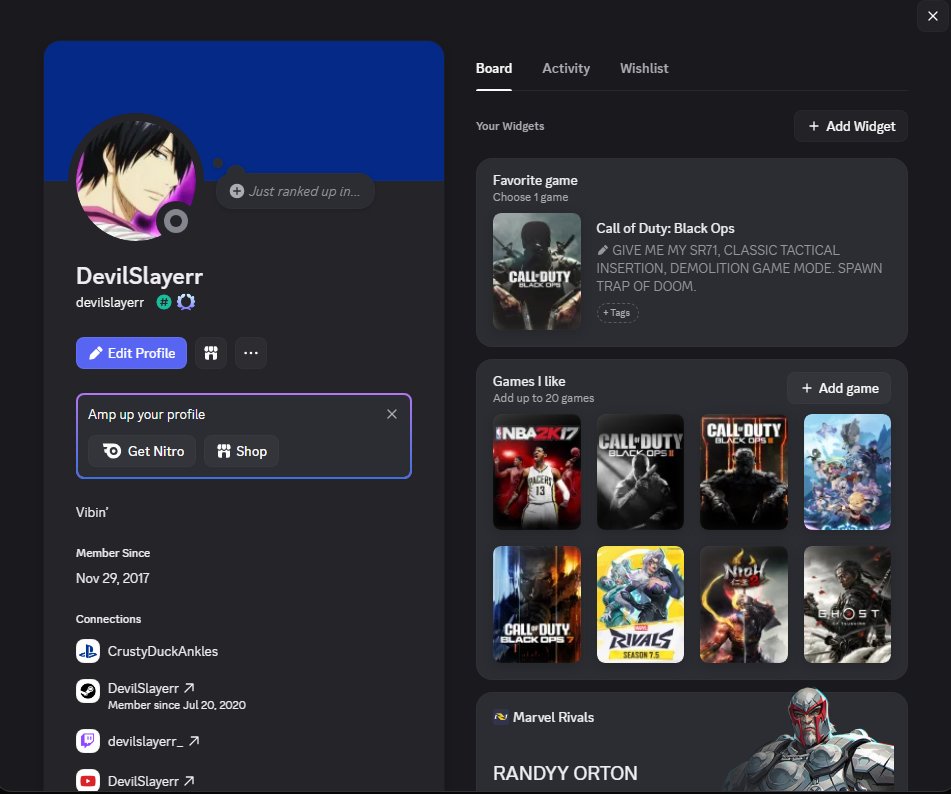Viewport: 951px width, 794px height.
Task: Select the Call of Duty Black Ops II cover
Action: tap(640, 472)
